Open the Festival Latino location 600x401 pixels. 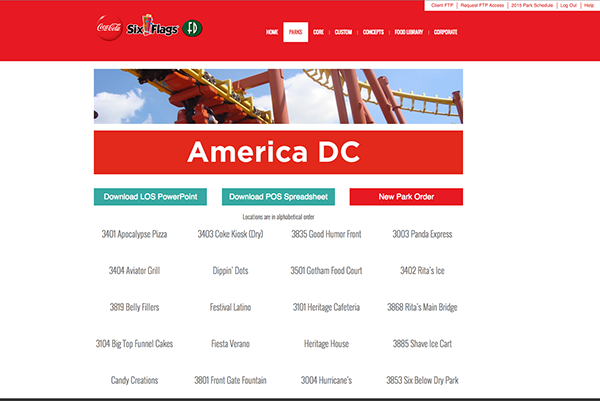point(230,307)
